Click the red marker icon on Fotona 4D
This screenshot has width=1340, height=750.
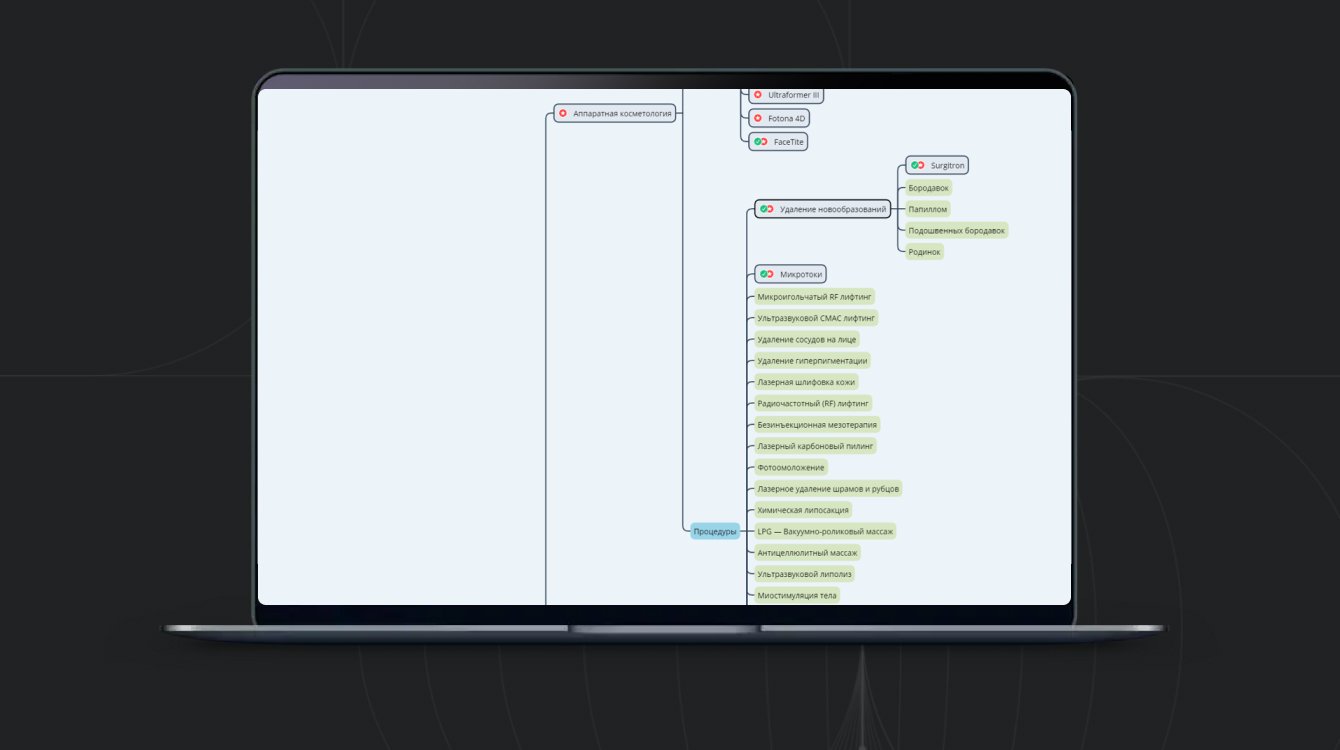click(758, 118)
